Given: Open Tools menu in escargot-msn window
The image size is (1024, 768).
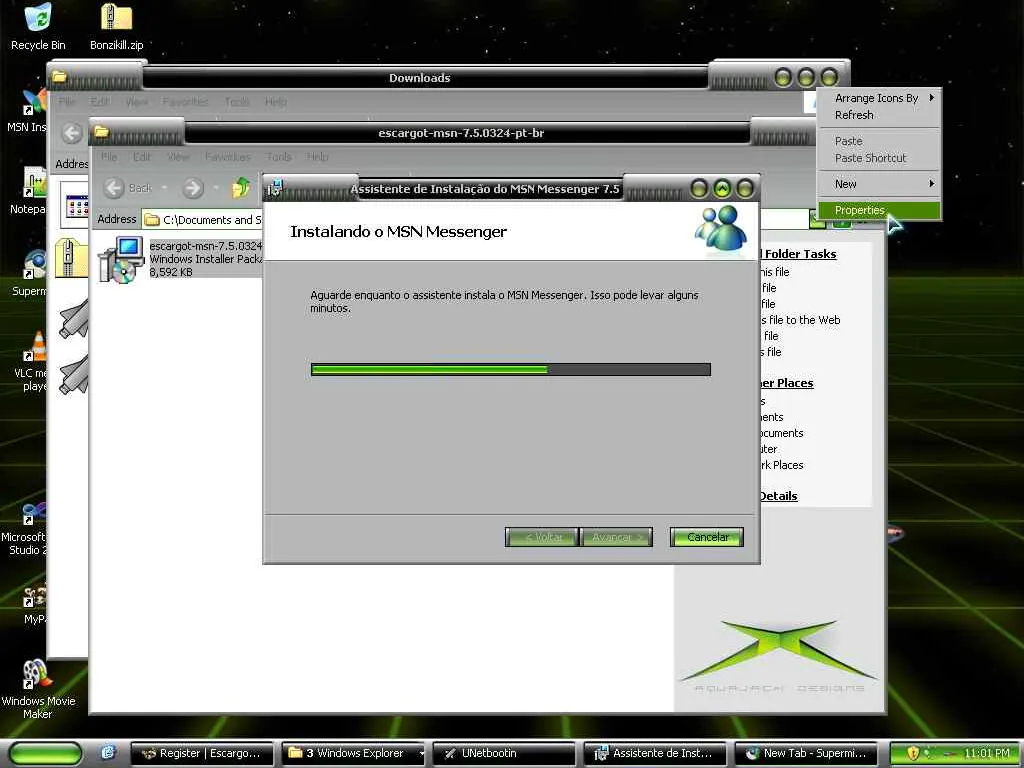Looking at the screenshot, I should pos(278,157).
